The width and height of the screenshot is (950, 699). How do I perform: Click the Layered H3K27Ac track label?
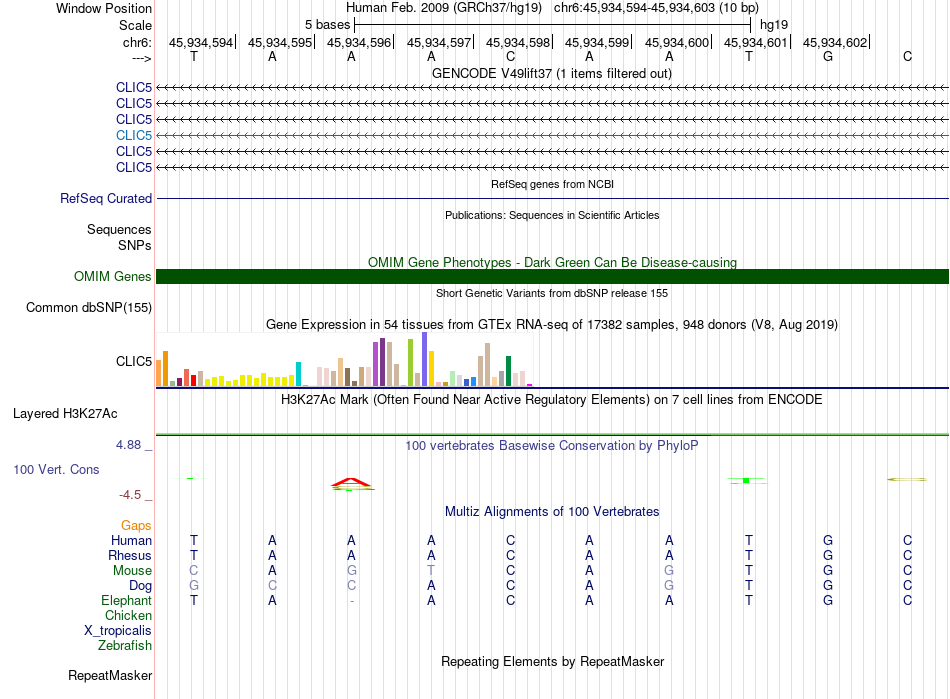pos(65,414)
